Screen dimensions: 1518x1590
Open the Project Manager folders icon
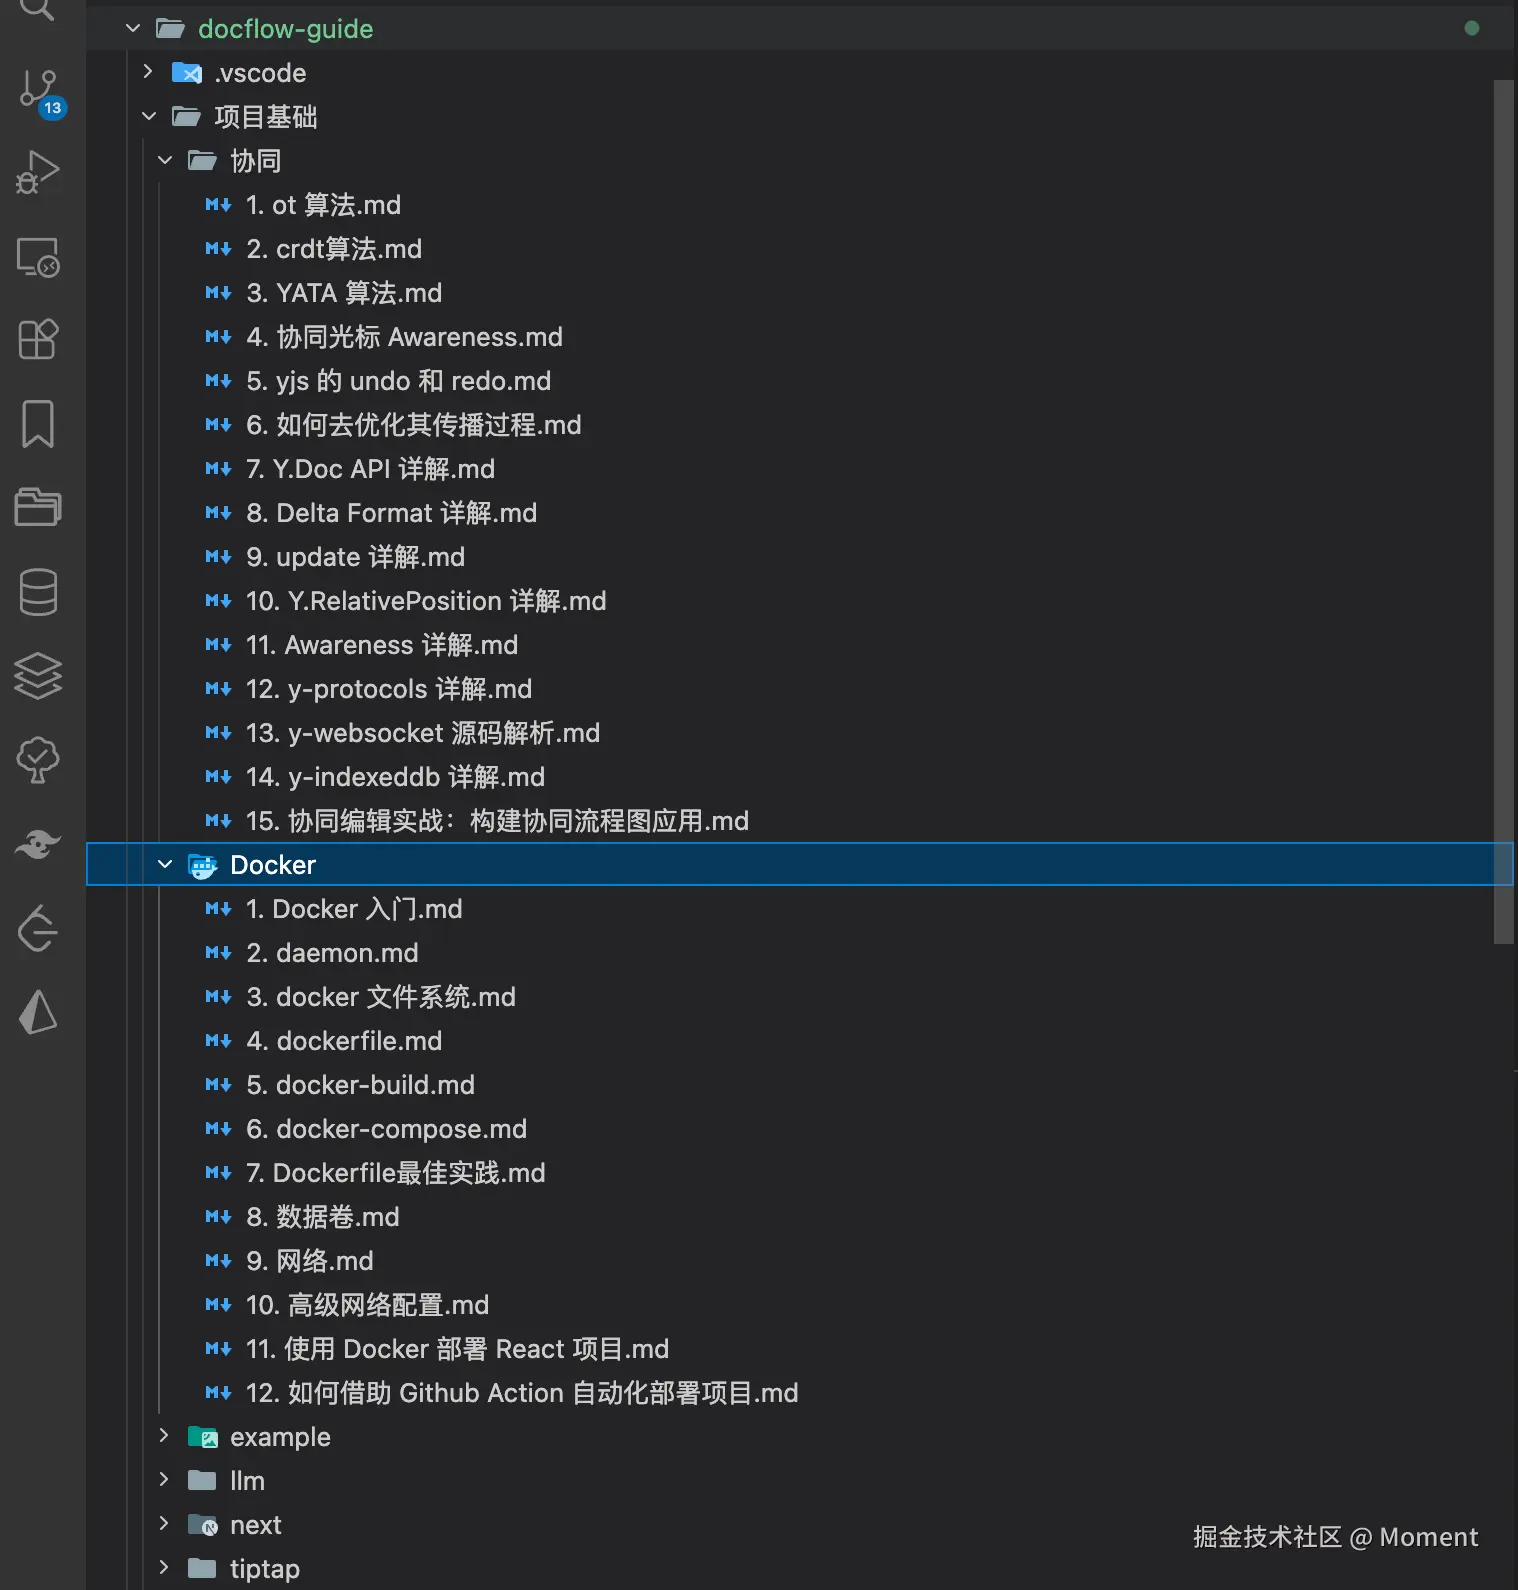38,507
